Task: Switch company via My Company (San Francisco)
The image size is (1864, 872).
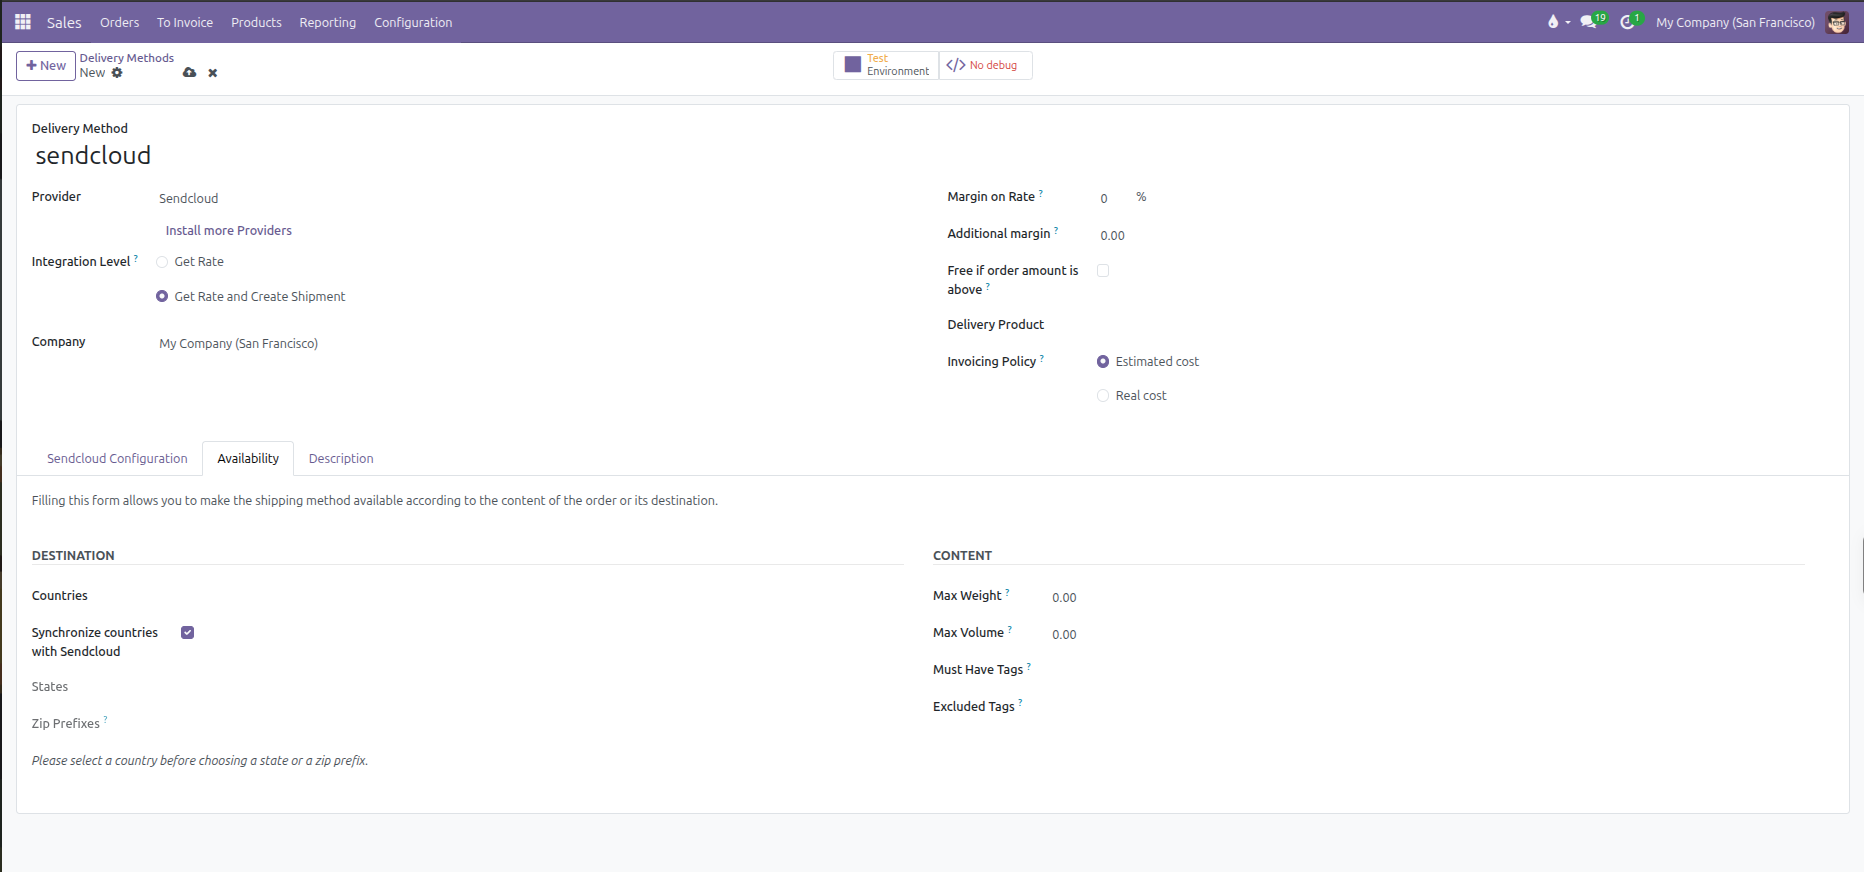Action: coord(1735,22)
